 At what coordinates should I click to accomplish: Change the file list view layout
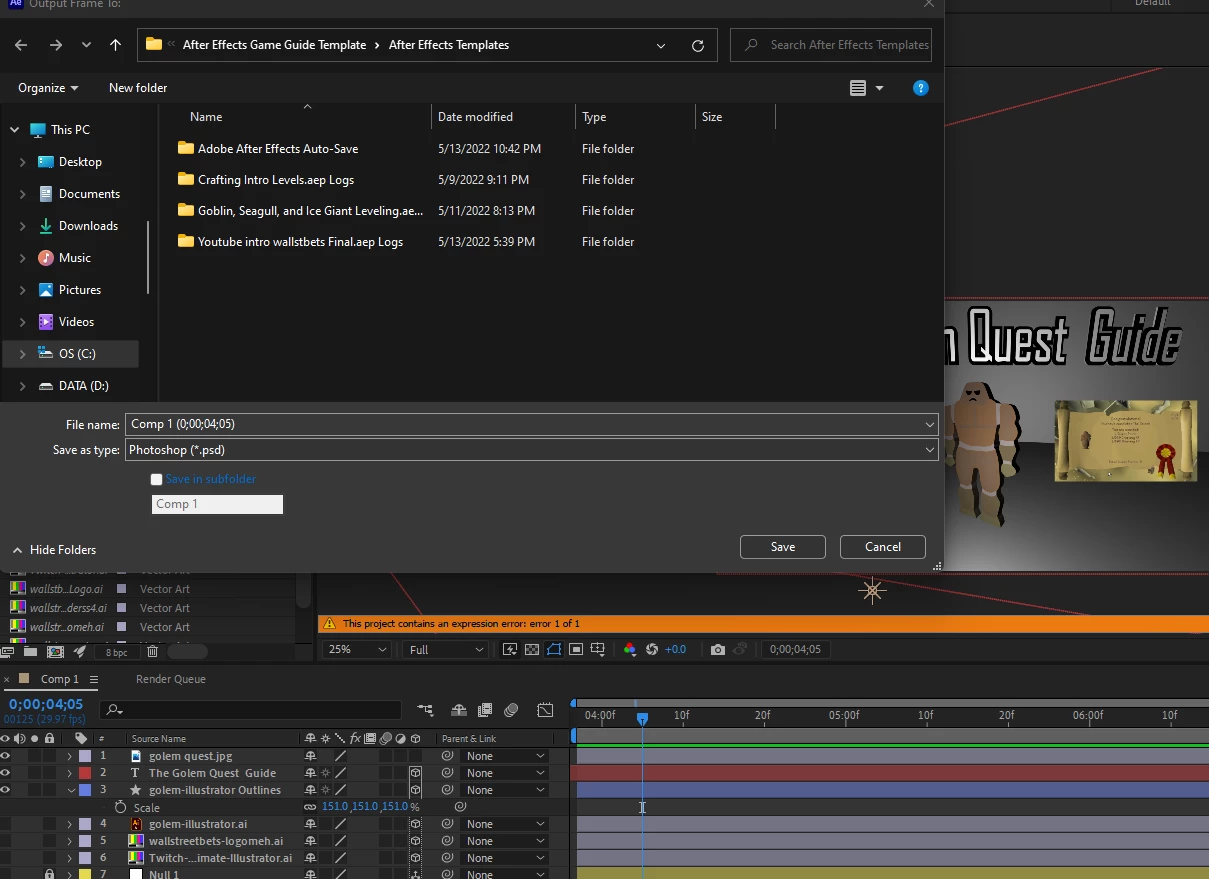coord(858,88)
